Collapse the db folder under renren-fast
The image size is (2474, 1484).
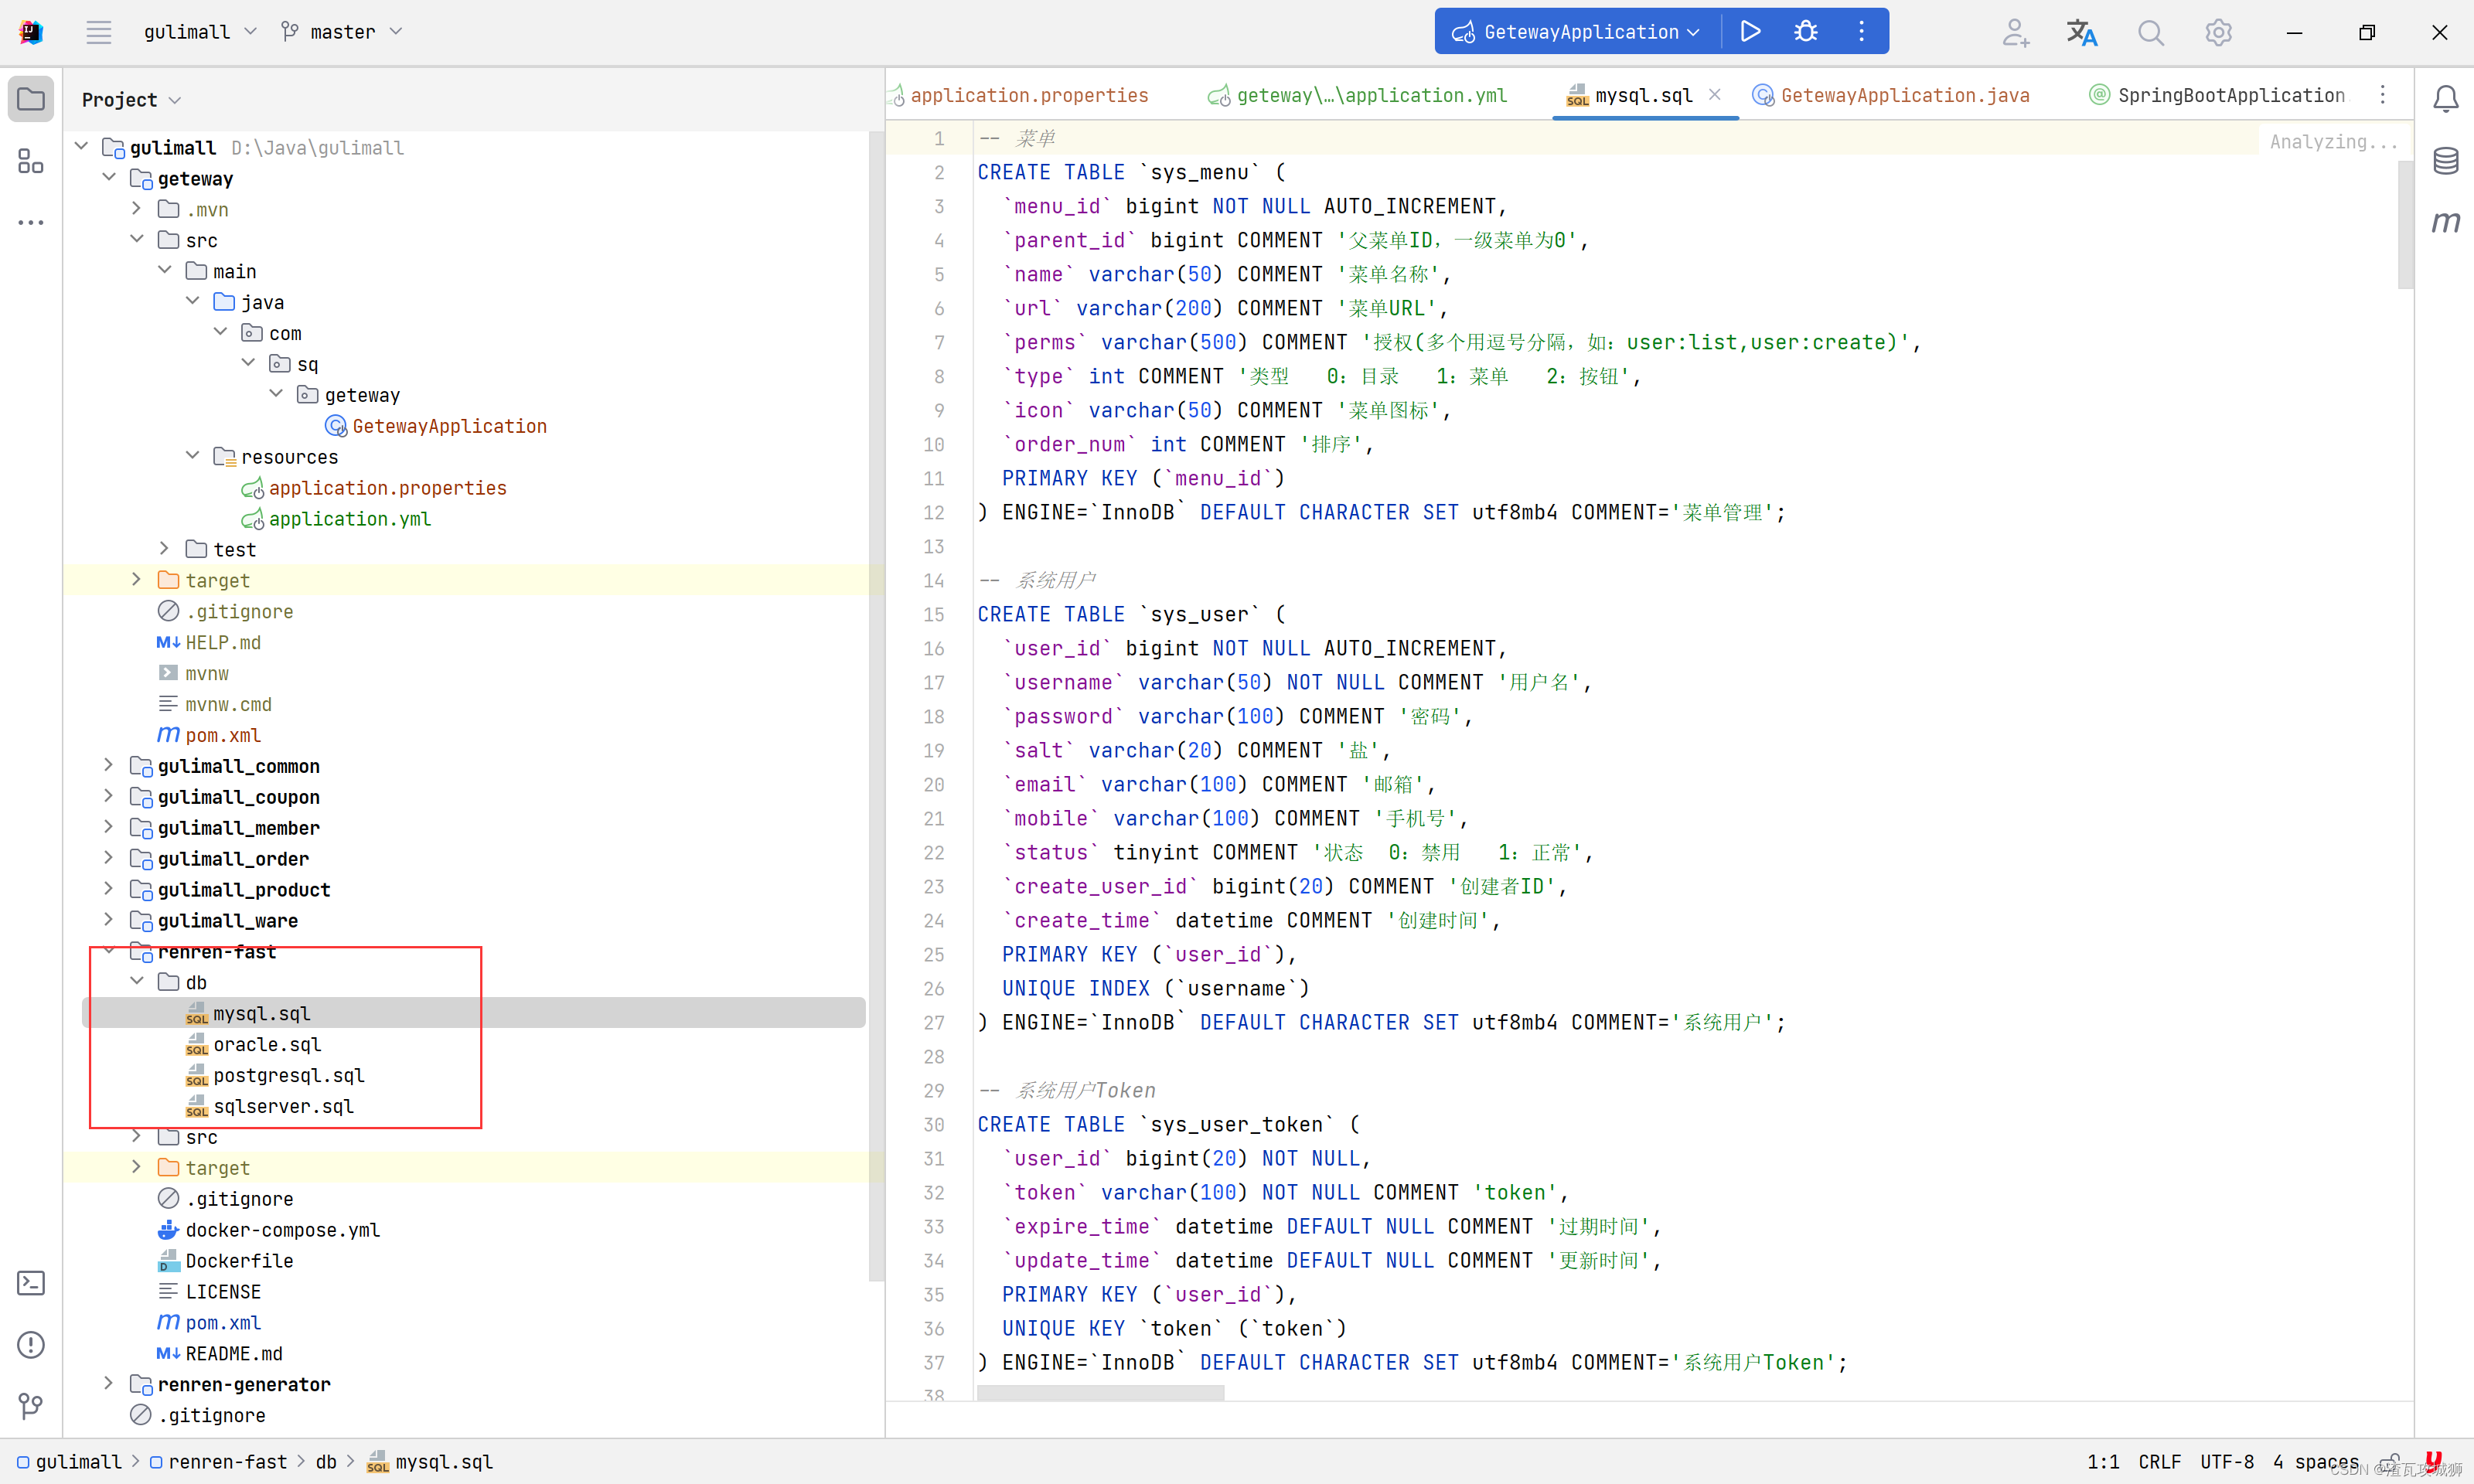[137, 982]
